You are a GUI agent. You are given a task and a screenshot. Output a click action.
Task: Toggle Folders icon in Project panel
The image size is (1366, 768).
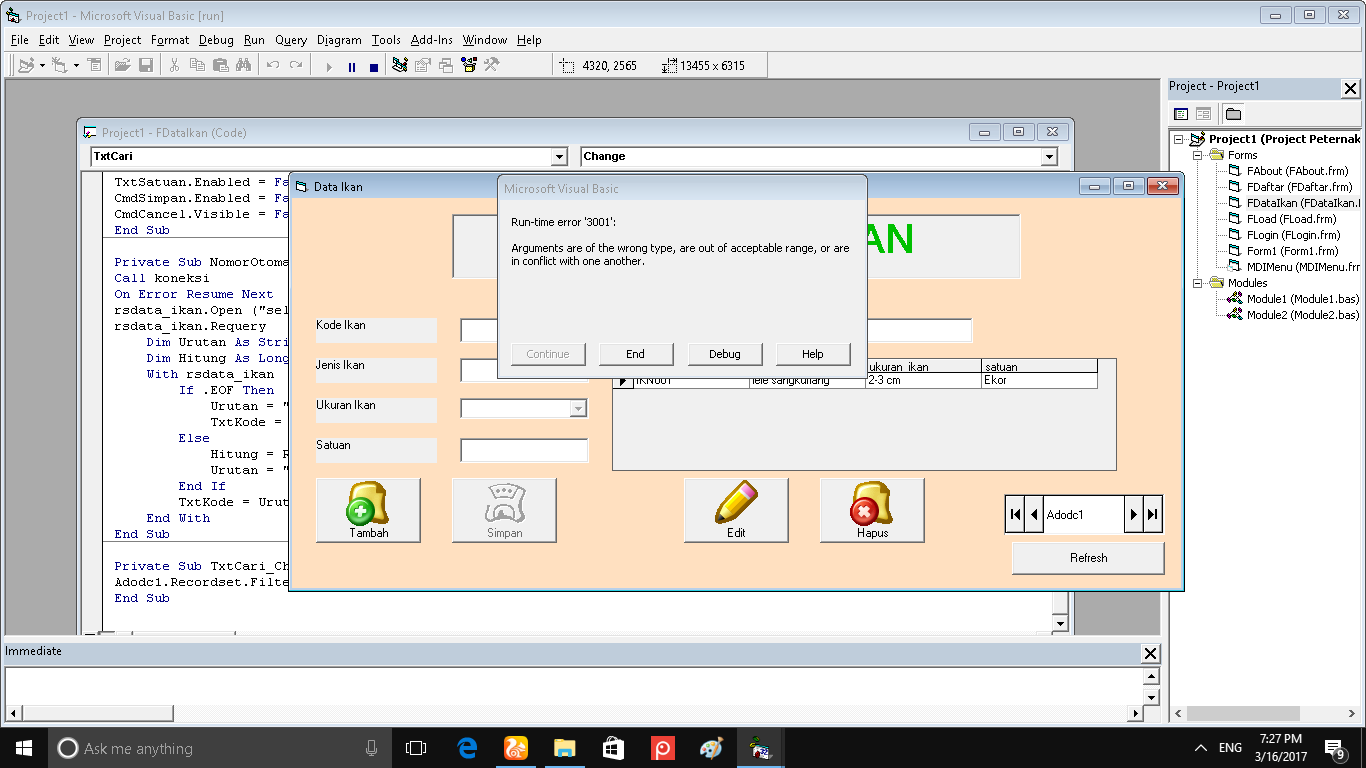(x=1233, y=114)
